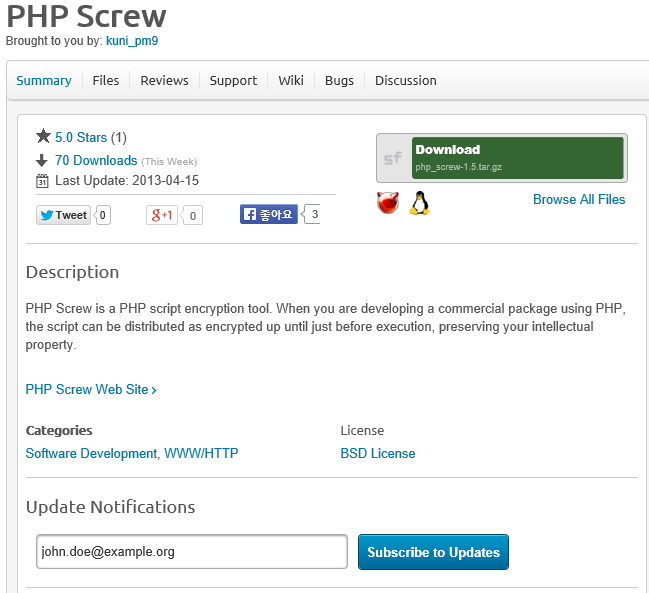The image size is (649, 593).
Task: Open the BSD License link
Action: tap(378, 454)
